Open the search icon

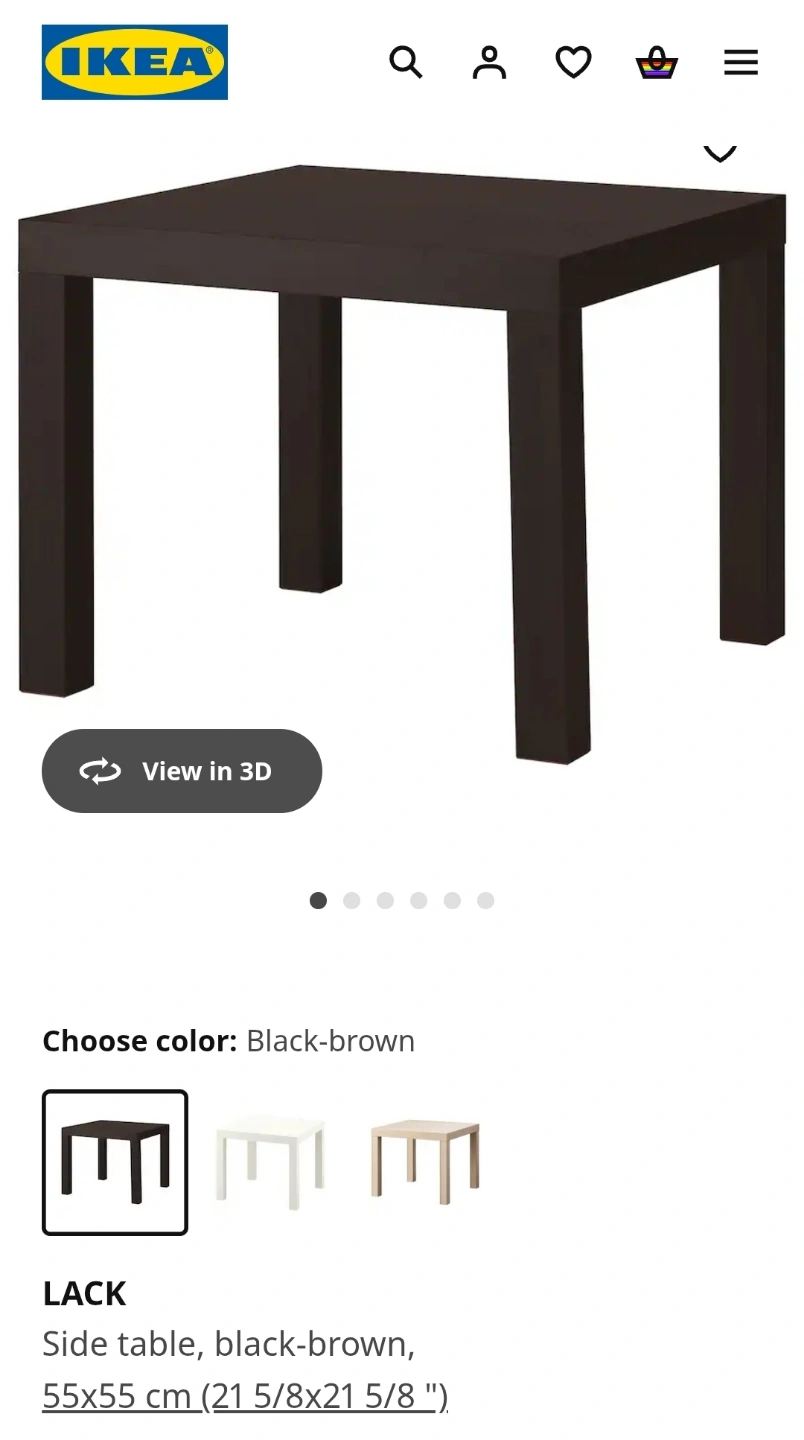[405, 62]
